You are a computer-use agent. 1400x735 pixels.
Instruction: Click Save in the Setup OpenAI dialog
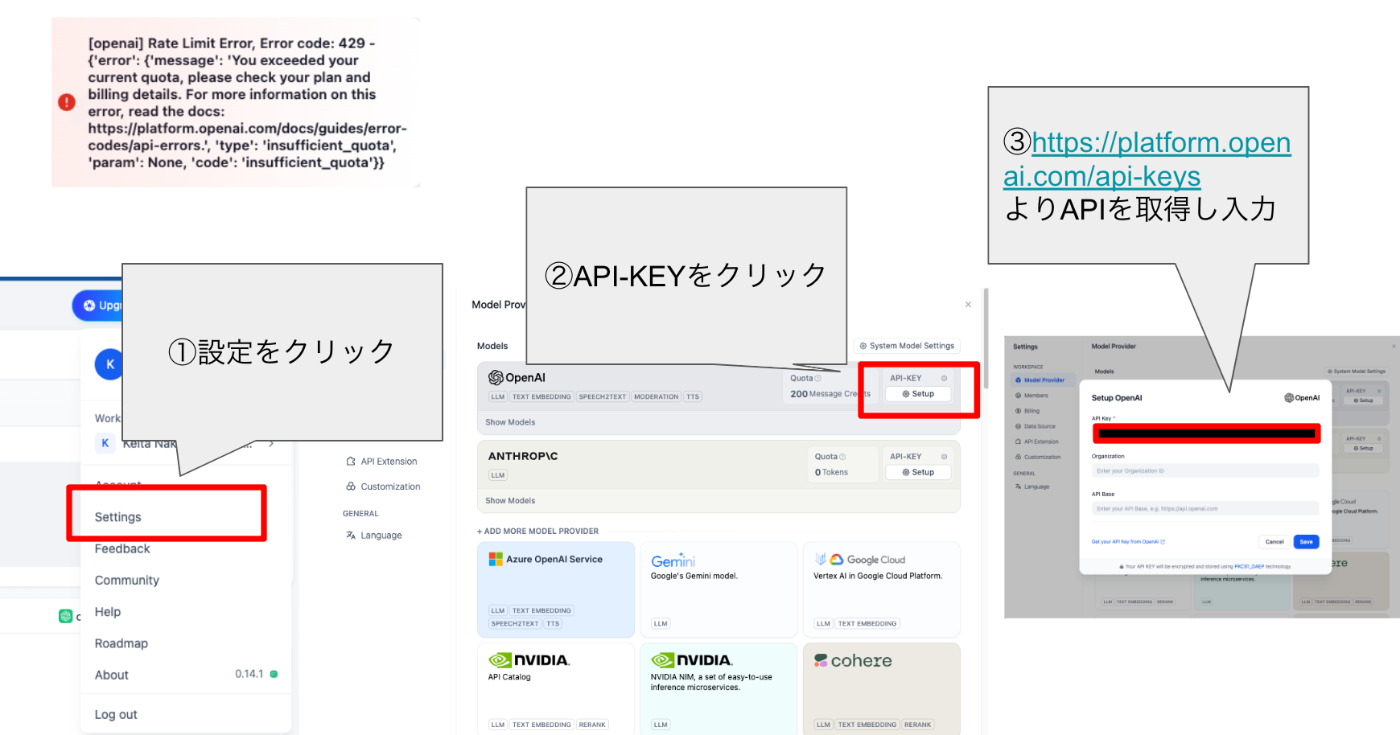1306,541
